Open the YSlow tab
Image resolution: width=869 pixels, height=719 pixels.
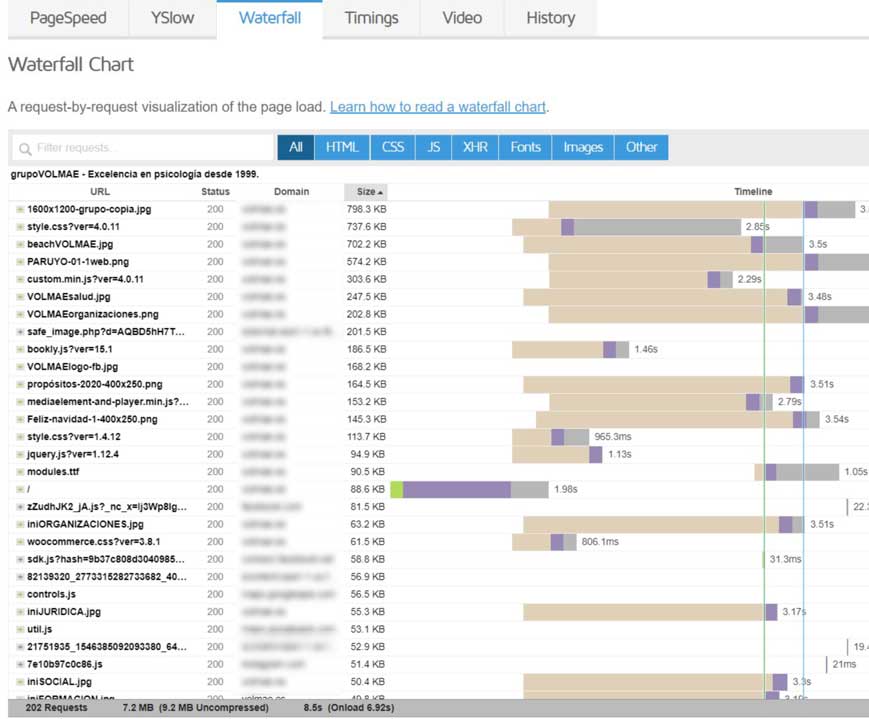tap(173, 18)
